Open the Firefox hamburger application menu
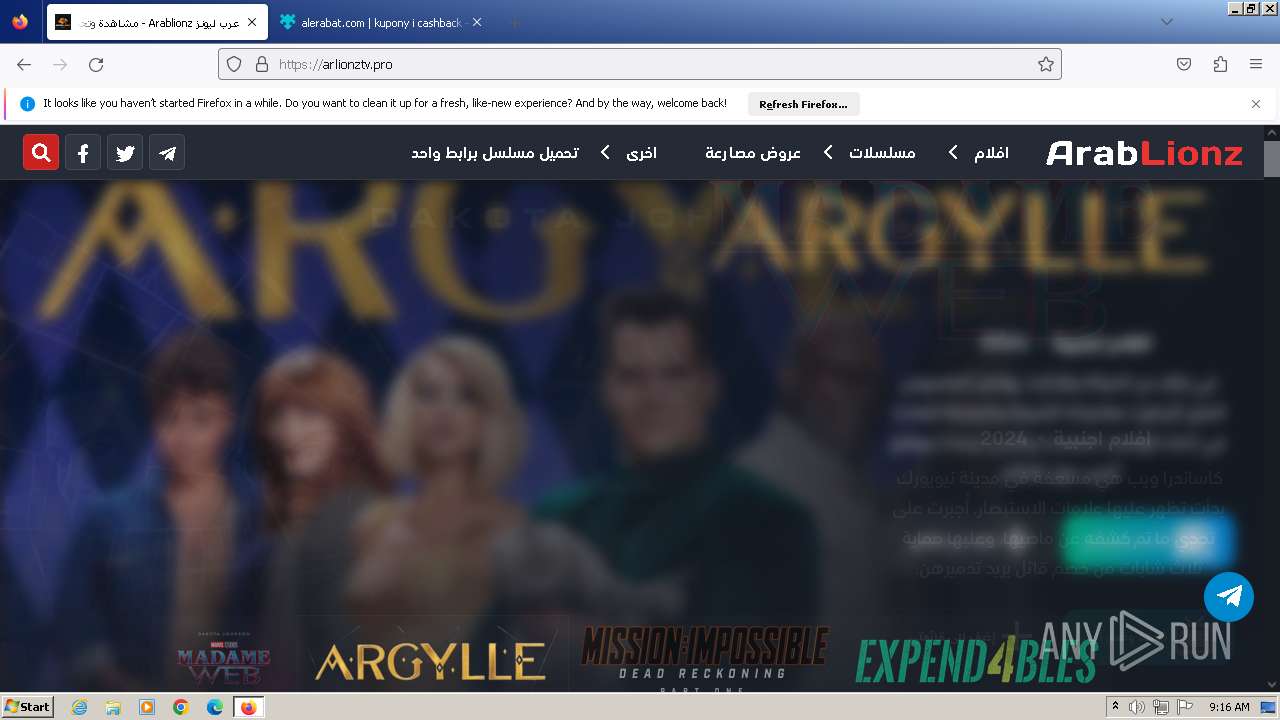 point(1256,64)
